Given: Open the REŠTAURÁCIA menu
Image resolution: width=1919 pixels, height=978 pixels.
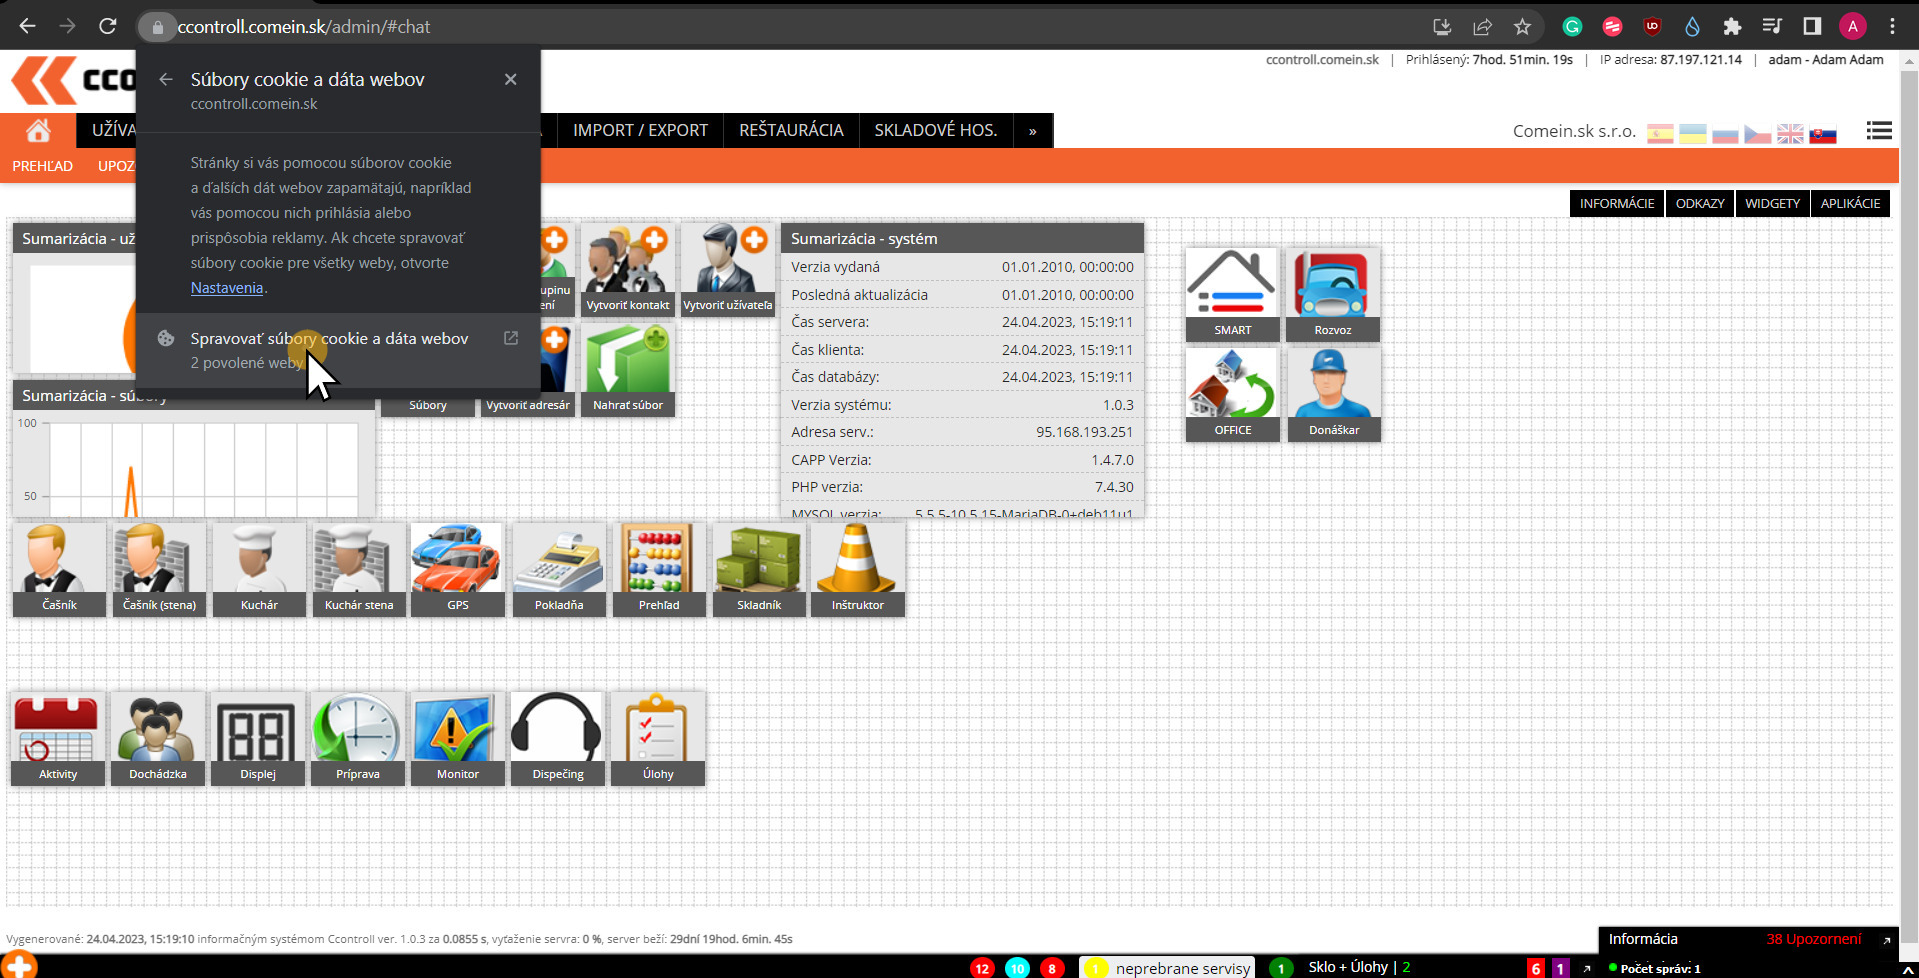Looking at the screenshot, I should [790, 131].
